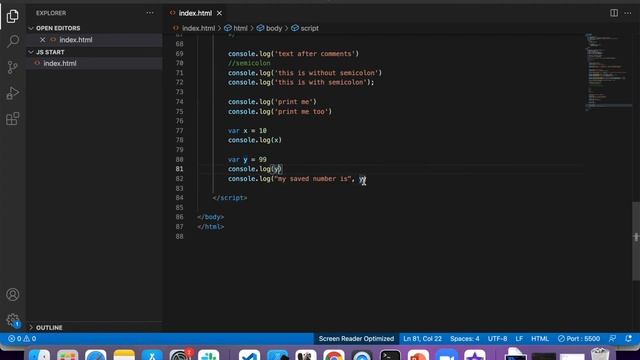Close index.html in Open Editors list

[42, 40]
